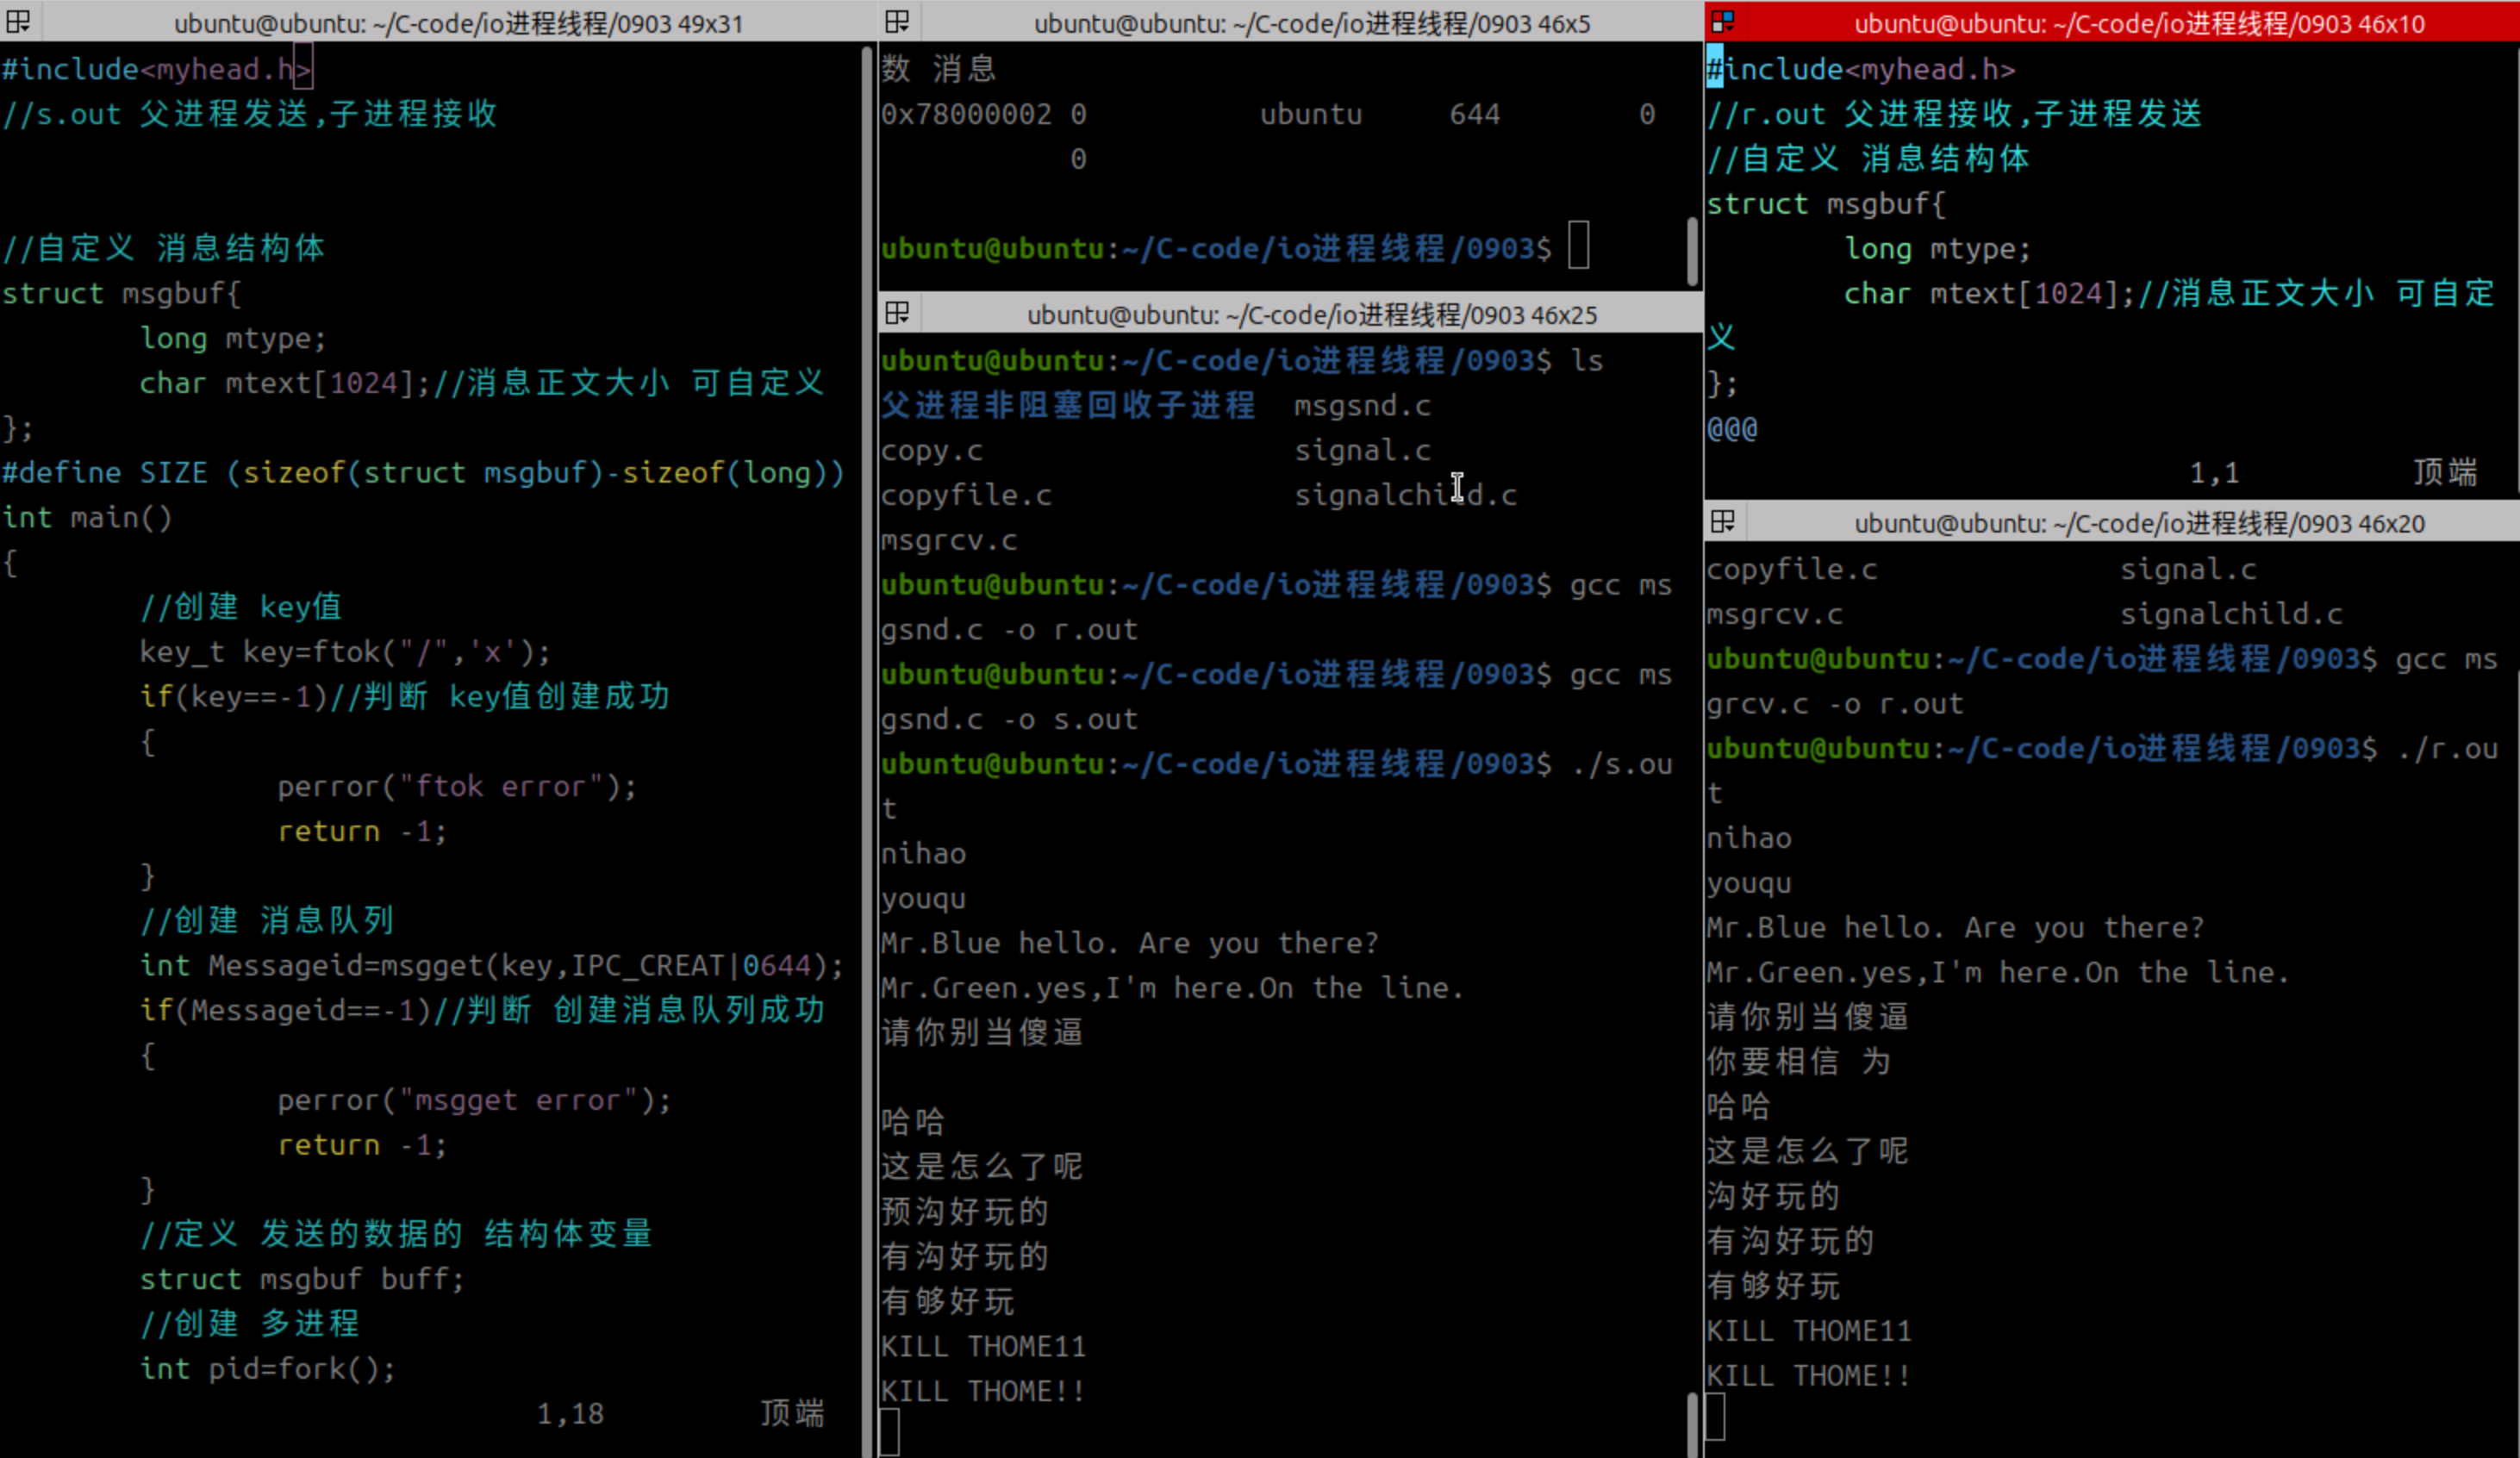Viewport: 2520px width, 1458px height.
Task: Click '#define SIZE' line in left editor
Action: [x=424, y=472]
